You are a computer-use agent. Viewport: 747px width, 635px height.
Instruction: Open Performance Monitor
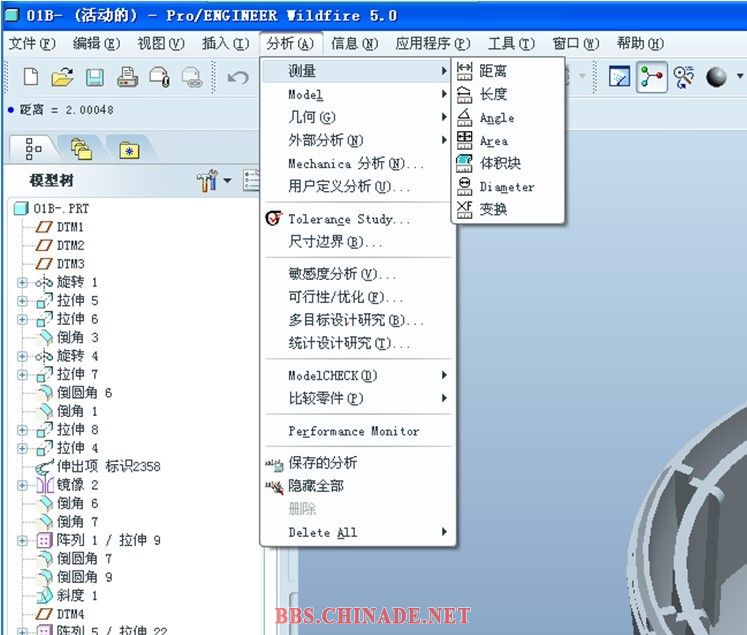[357, 431]
